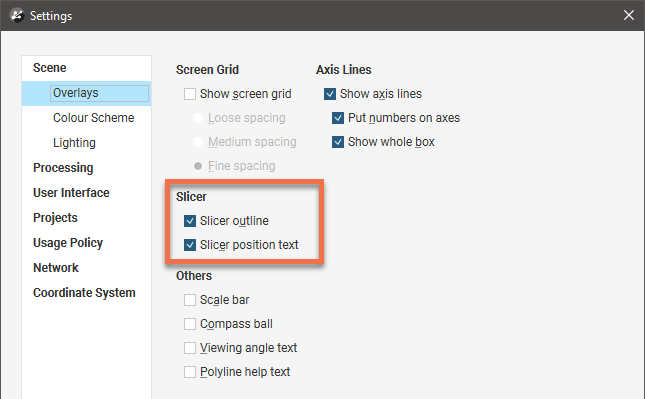Toggle Slicer position text checkbox
Viewport: 645px width, 399px height.
[190, 245]
